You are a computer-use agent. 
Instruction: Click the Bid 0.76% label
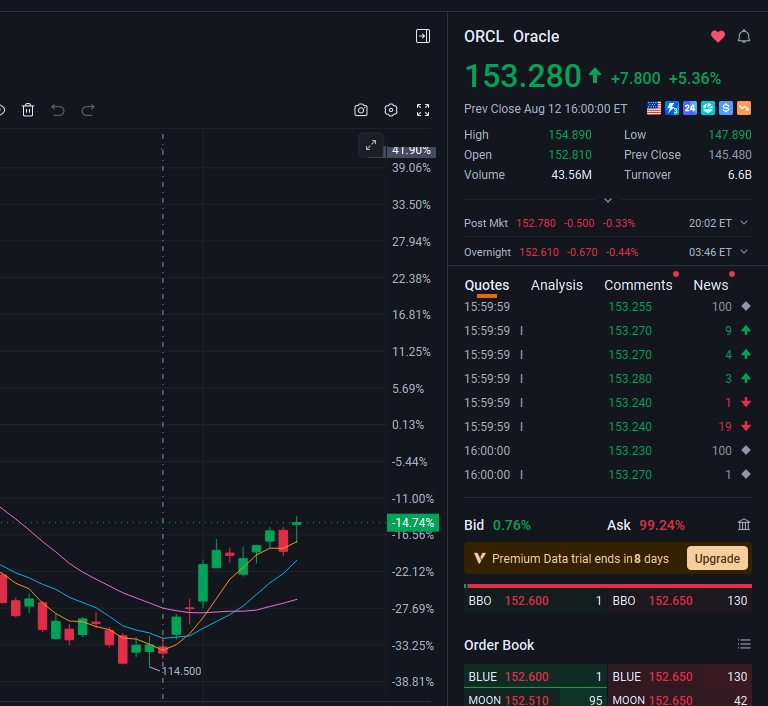click(497, 525)
